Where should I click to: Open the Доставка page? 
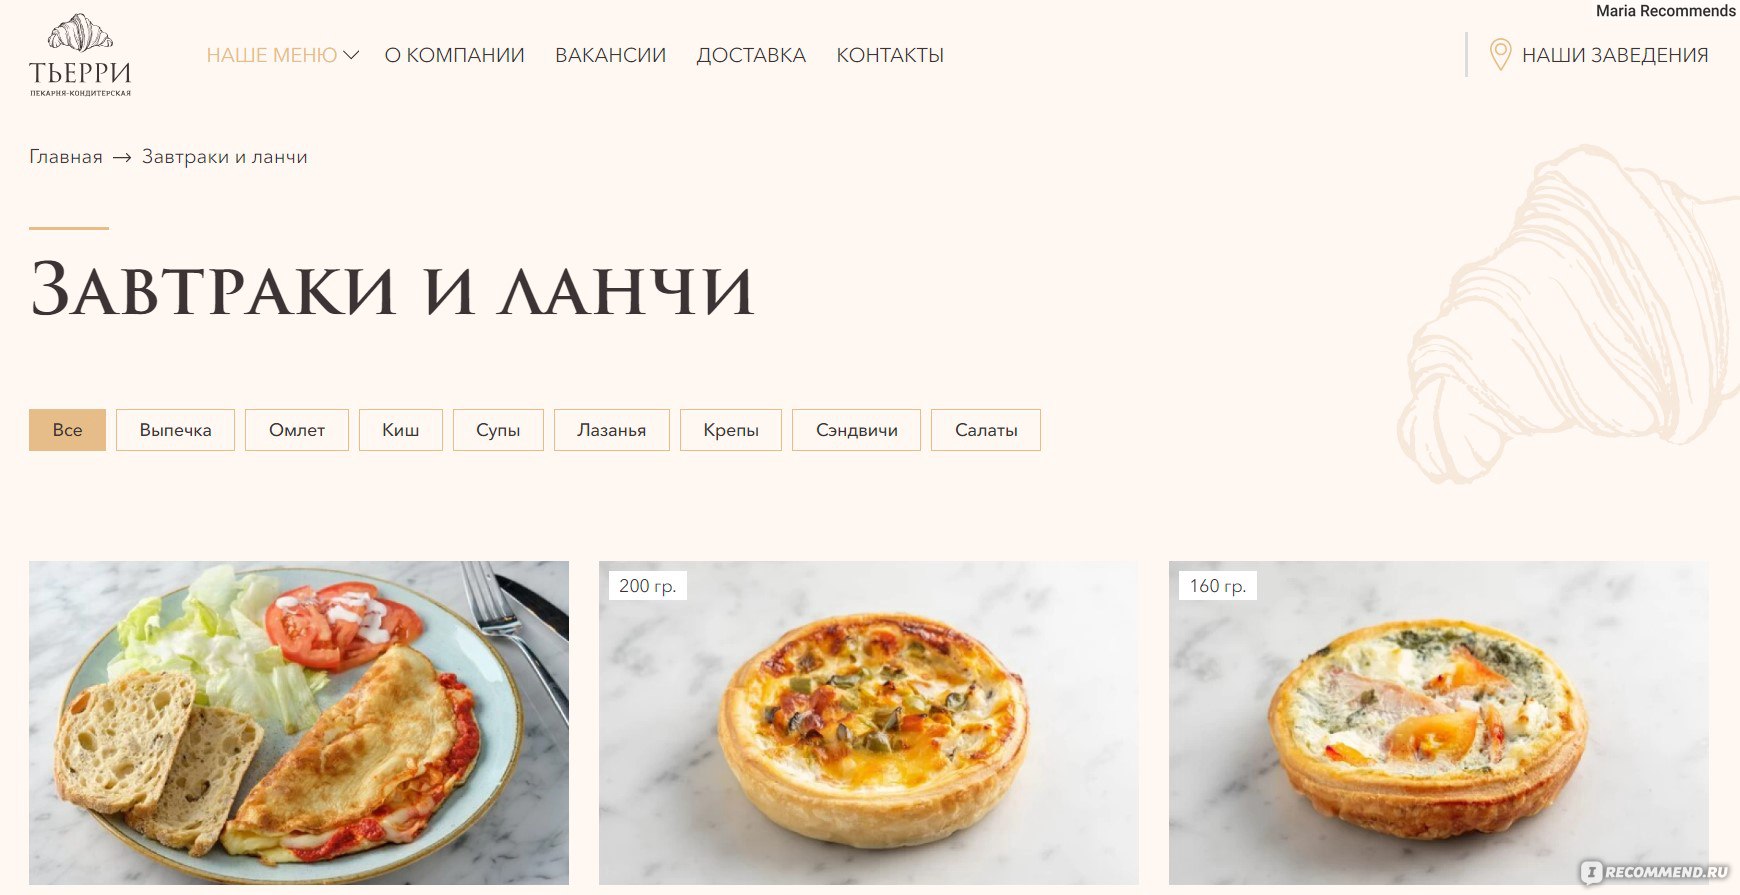[751, 55]
